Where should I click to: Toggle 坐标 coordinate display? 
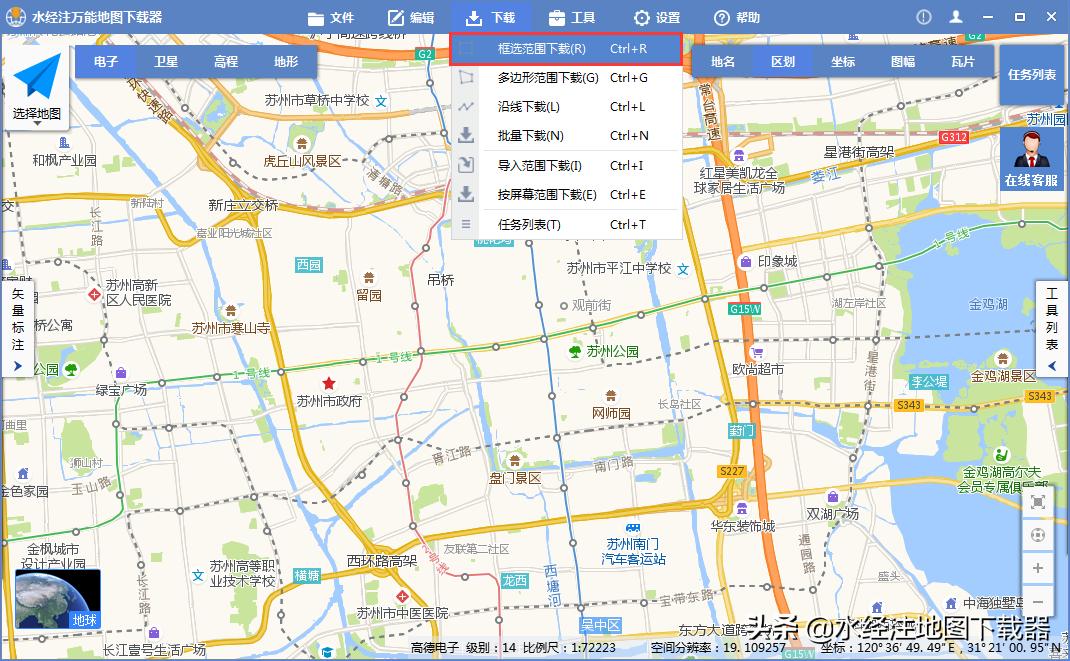[843, 61]
